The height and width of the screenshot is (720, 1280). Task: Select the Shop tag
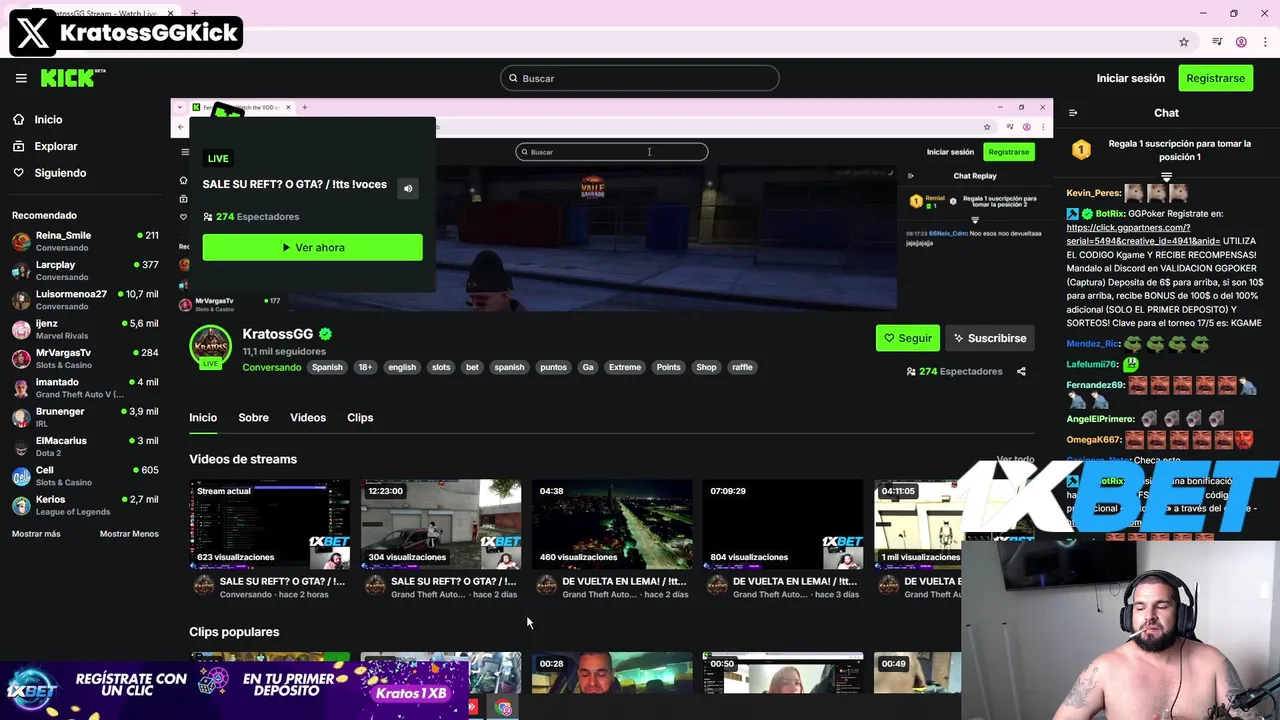(706, 367)
